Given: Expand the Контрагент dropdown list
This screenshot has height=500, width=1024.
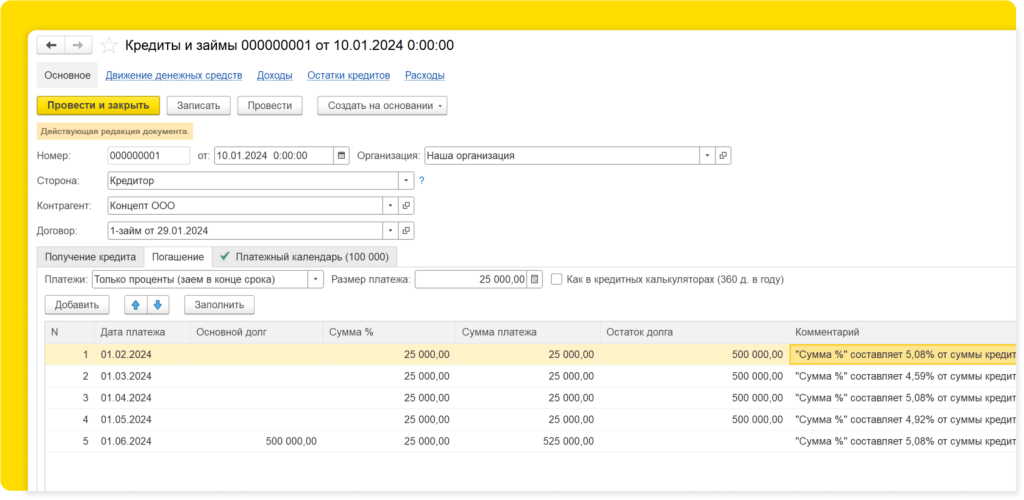Looking at the screenshot, I should (x=391, y=206).
